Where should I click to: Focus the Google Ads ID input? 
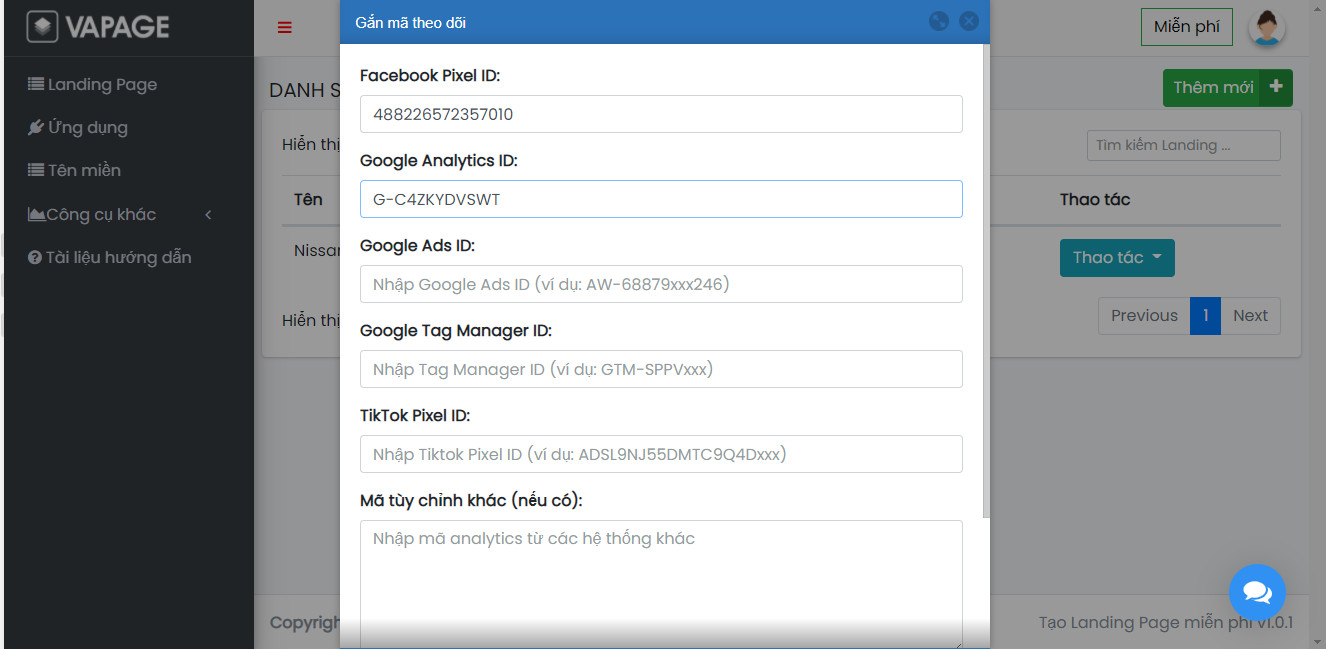coord(660,284)
